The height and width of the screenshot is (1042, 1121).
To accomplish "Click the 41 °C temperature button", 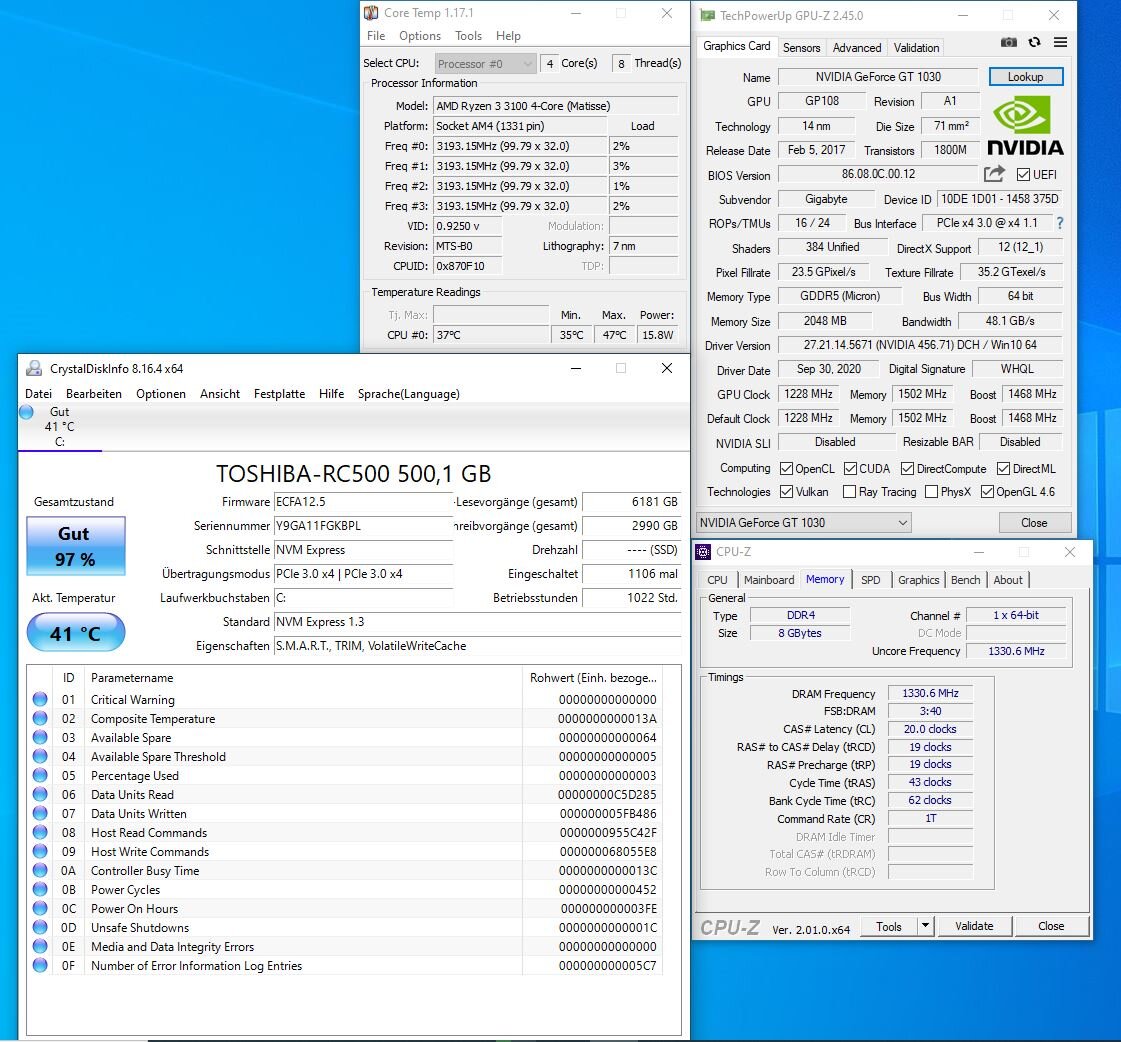I will pos(76,633).
